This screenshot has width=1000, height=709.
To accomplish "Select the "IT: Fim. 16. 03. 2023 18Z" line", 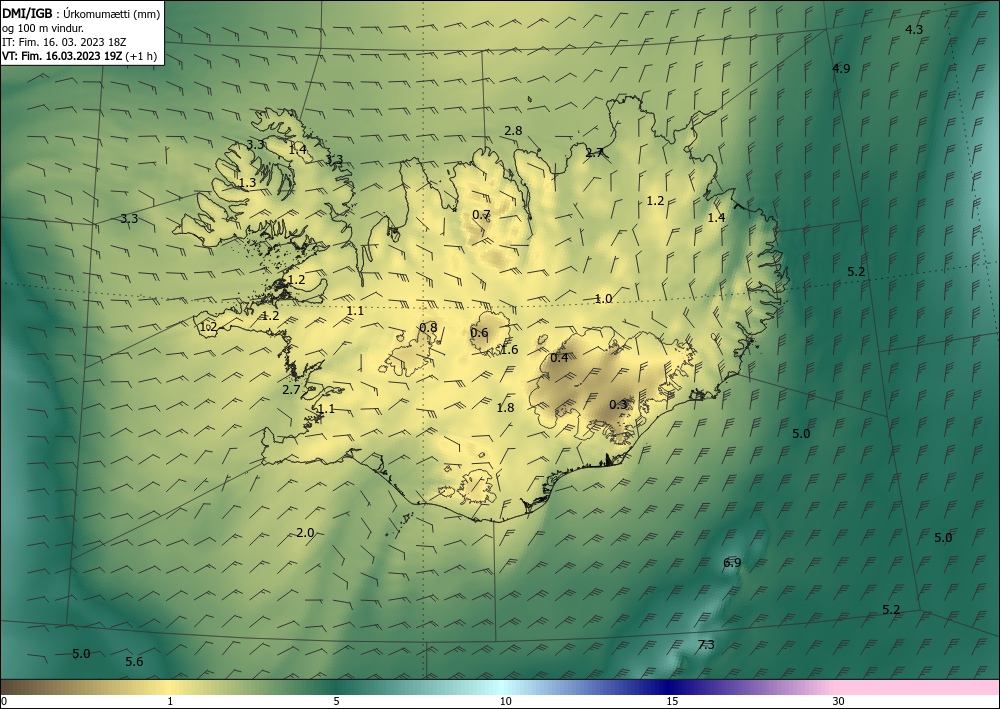I will pyautogui.click(x=64, y=41).
